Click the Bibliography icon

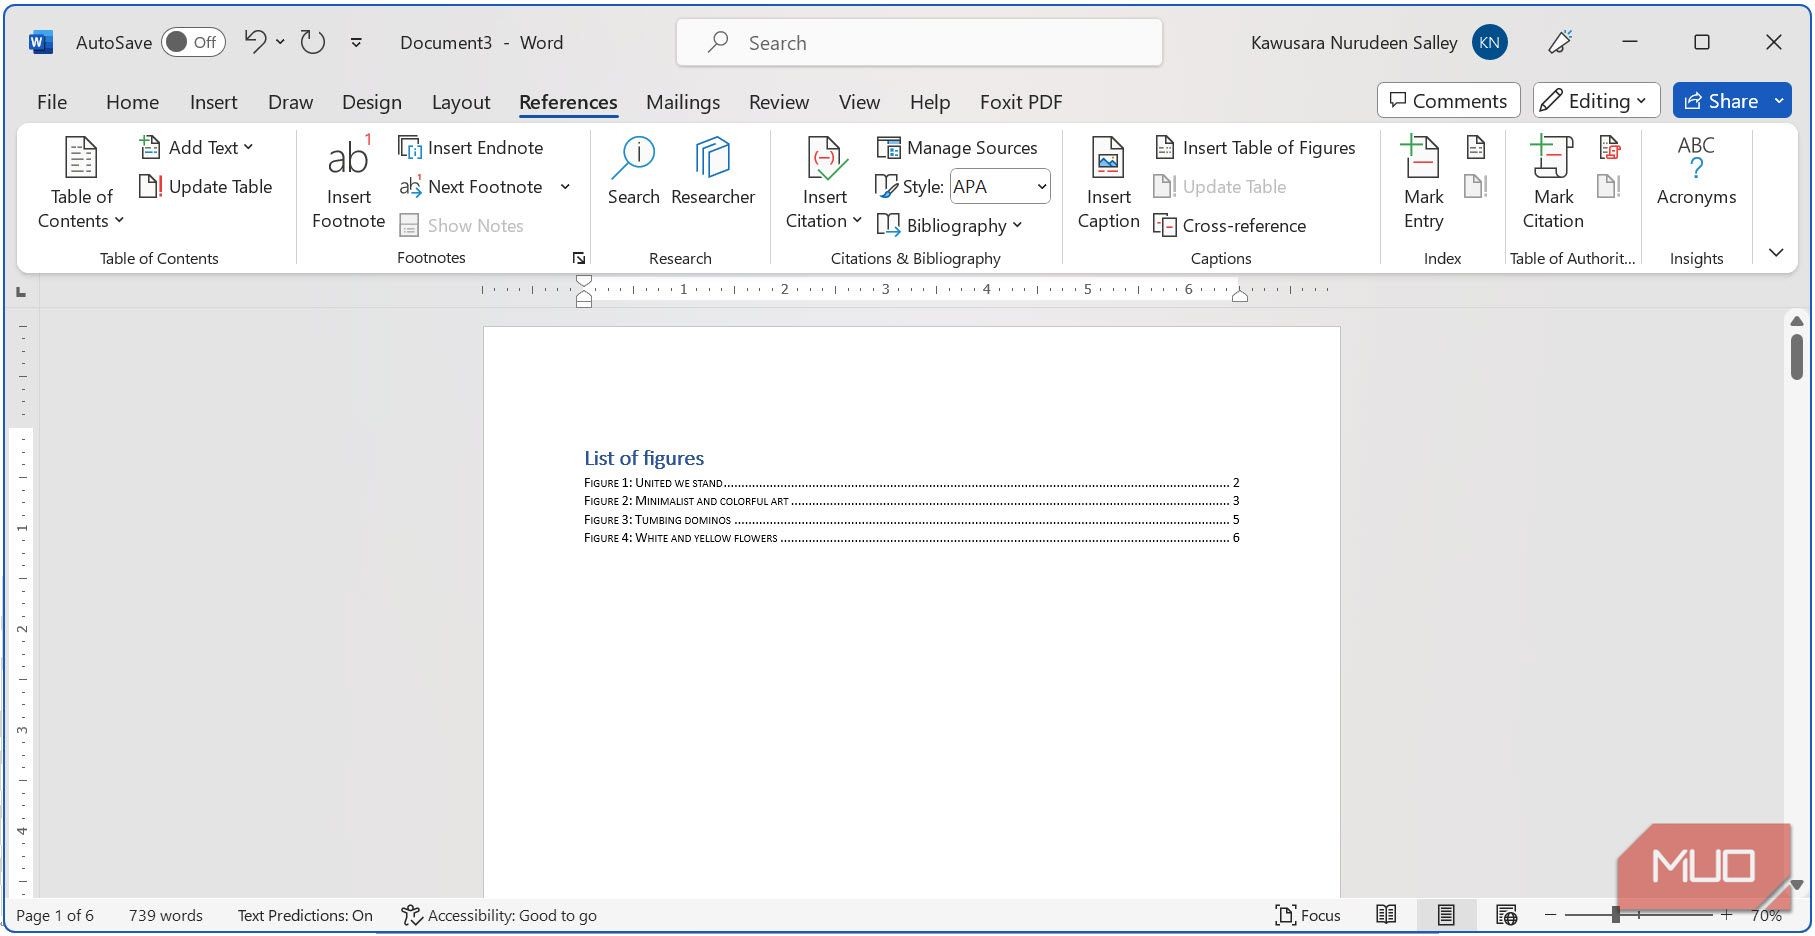[x=888, y=225]
